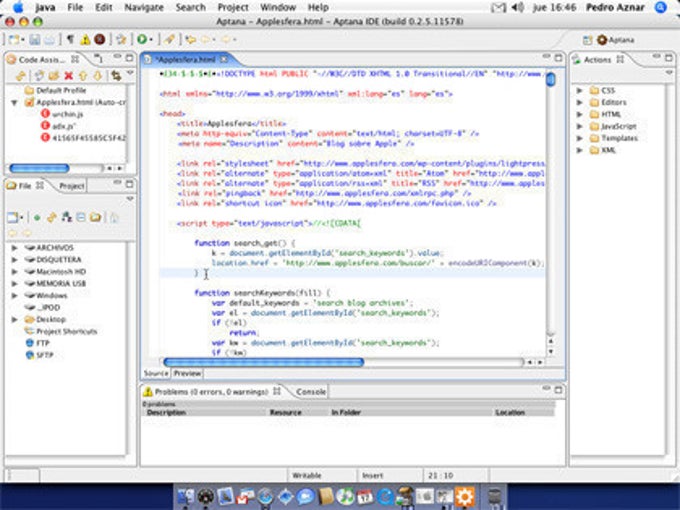Select Project Shortcuts item
This screenshot has height=510, width=680.
coord(61,331)
